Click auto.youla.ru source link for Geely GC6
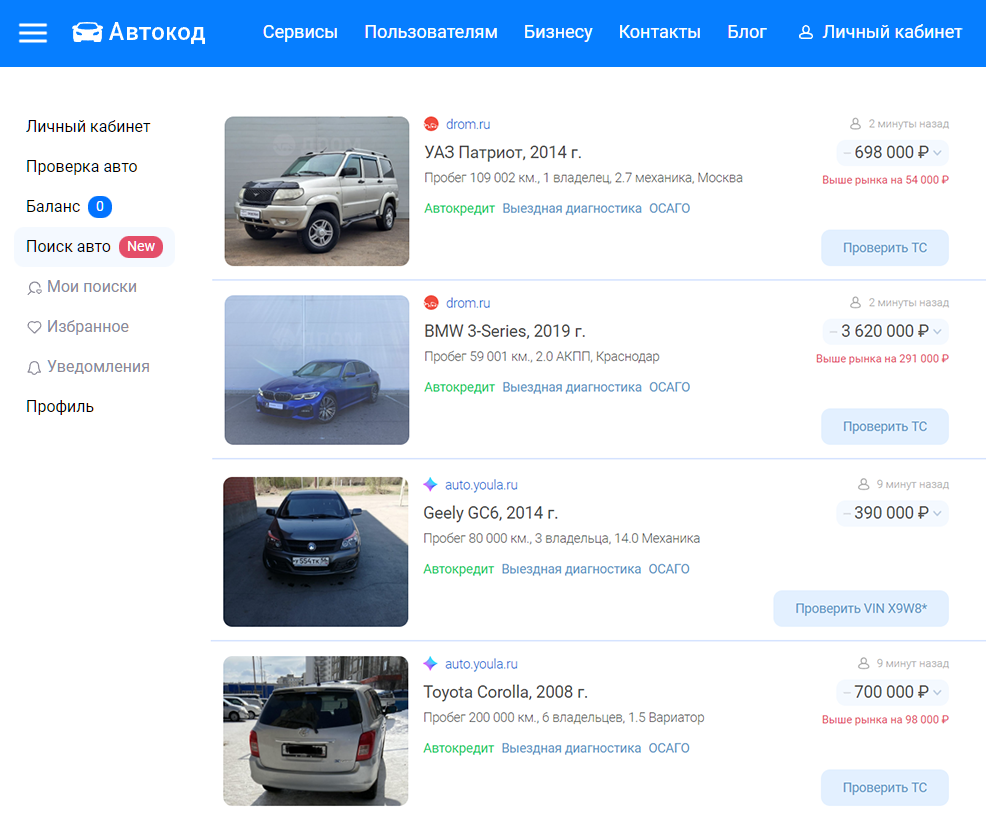The image size is (986, 834). coord(481,484)
